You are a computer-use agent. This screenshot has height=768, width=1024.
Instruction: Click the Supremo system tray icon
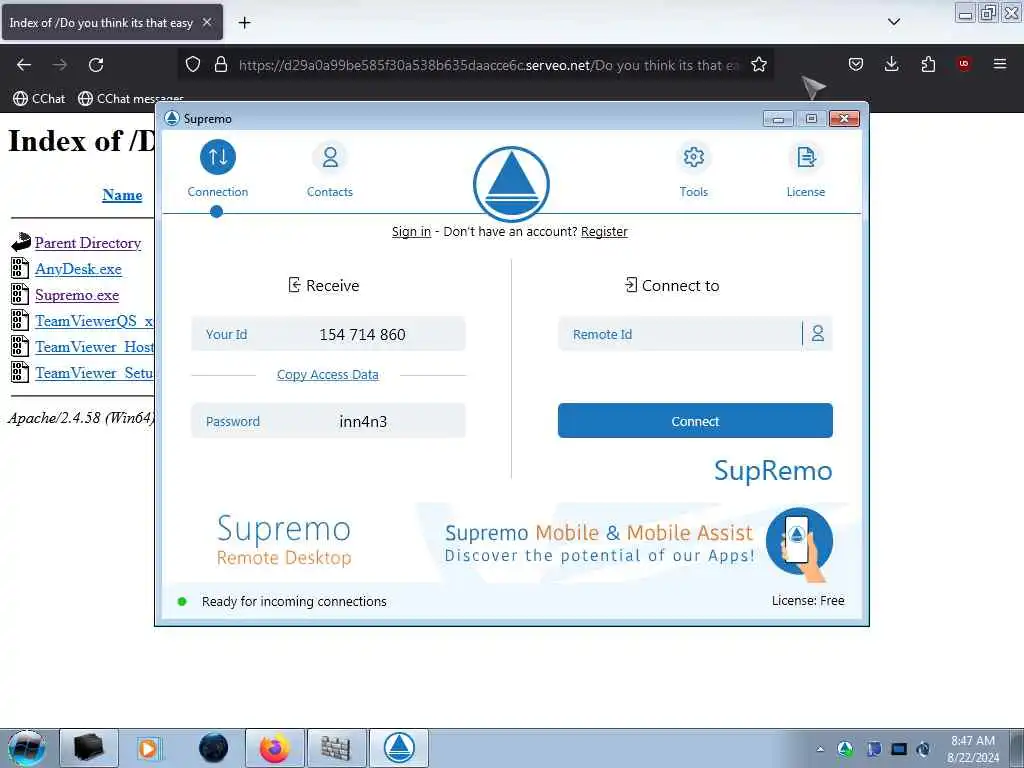point(846,749)
